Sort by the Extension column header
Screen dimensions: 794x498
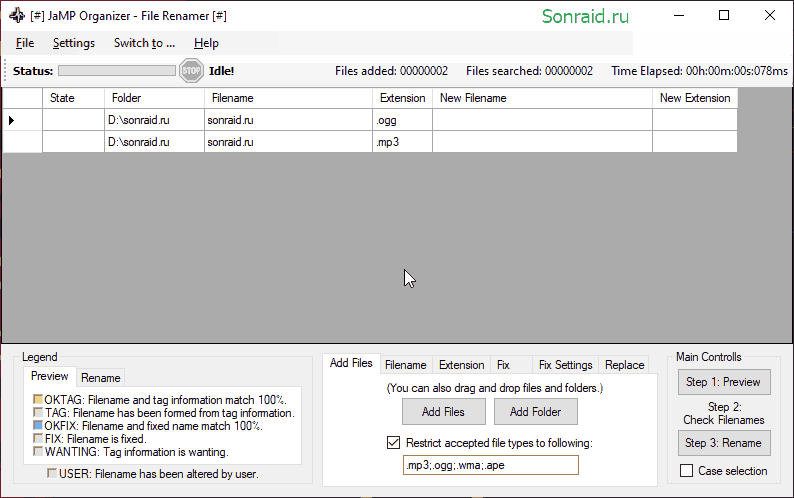[x=403, y=98]
